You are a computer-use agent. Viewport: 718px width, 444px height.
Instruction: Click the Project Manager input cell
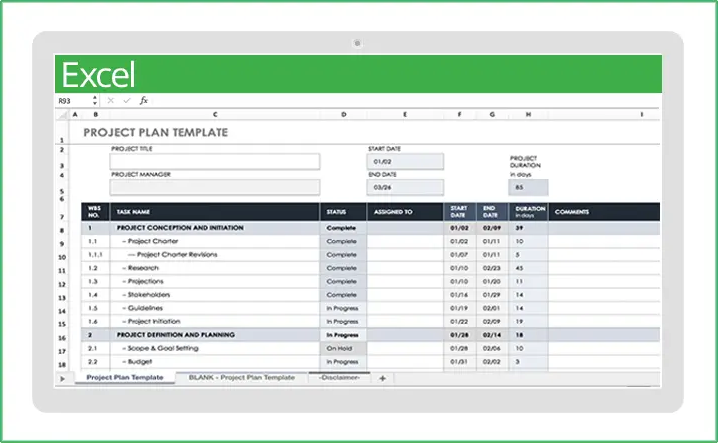coord(215,187)
